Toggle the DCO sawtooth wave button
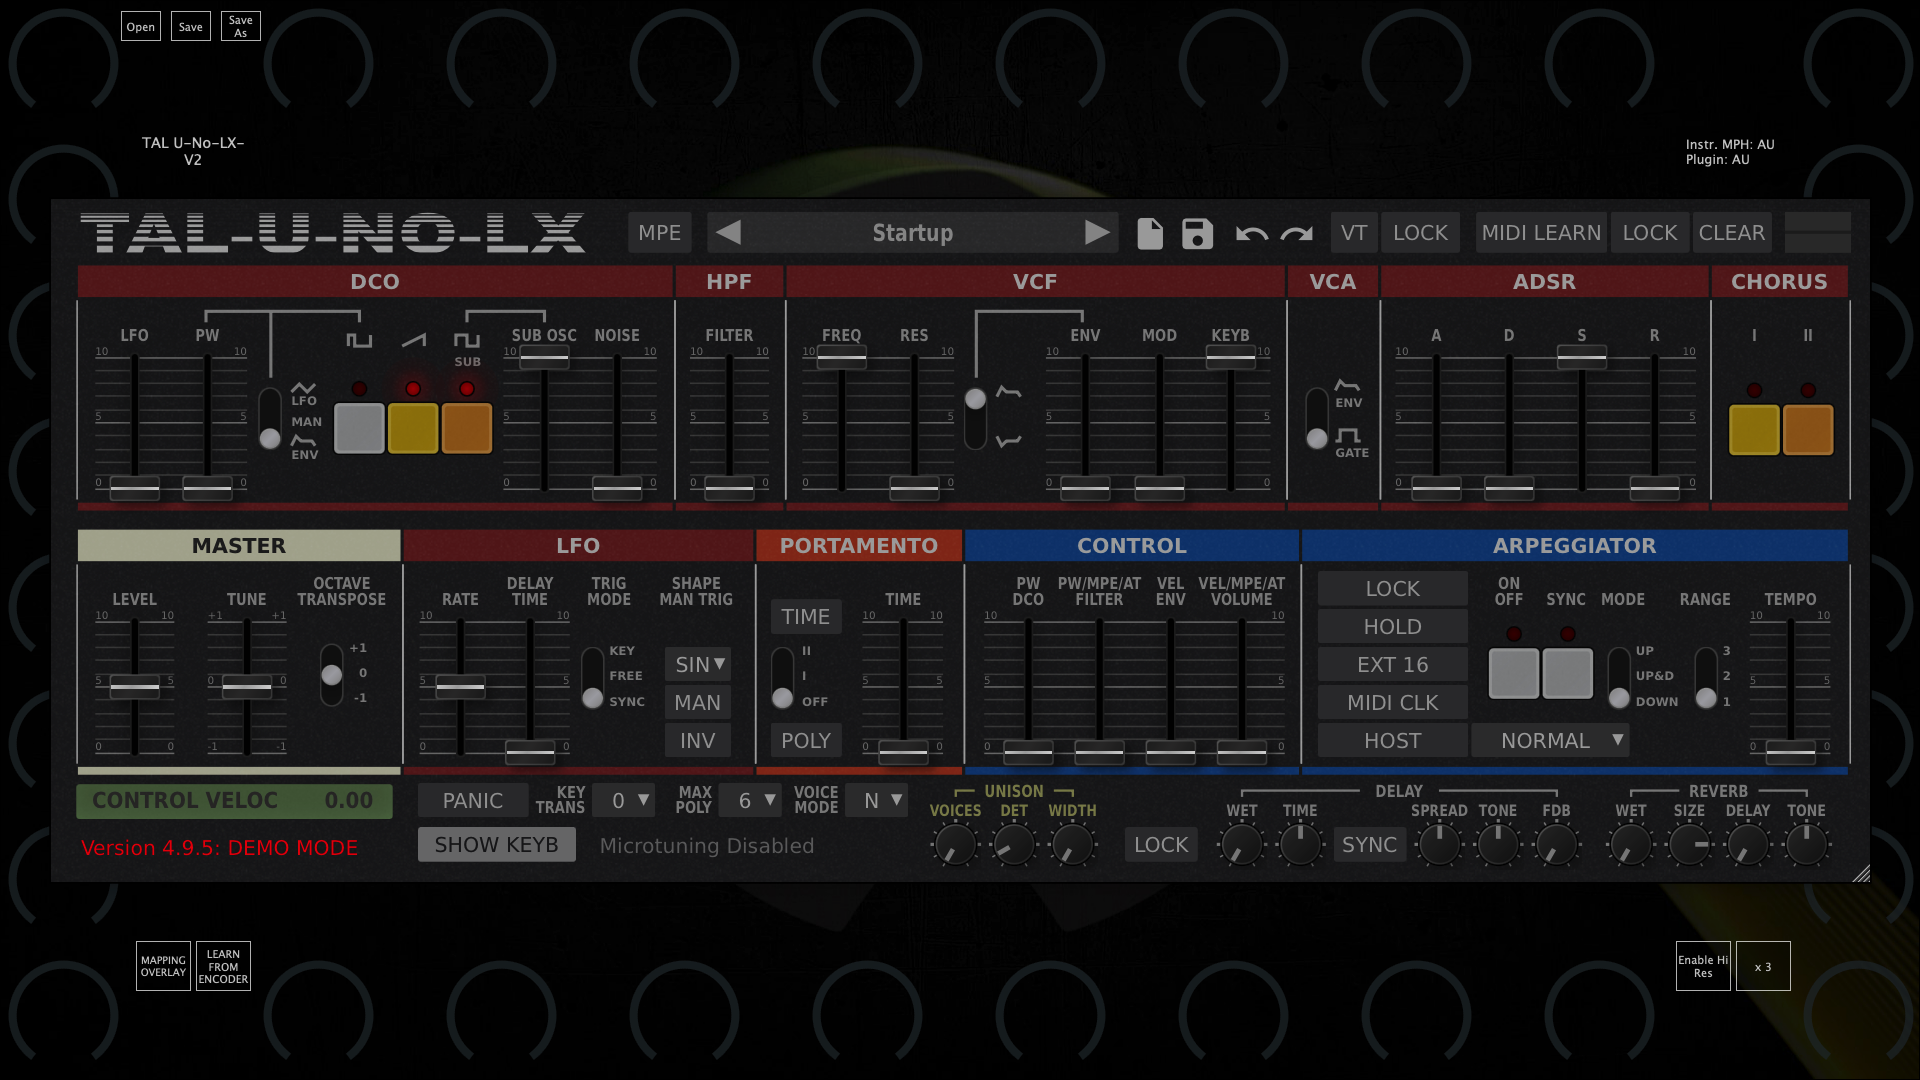The height and width of the screenshot is (1080, 1920). pos(413,428)
